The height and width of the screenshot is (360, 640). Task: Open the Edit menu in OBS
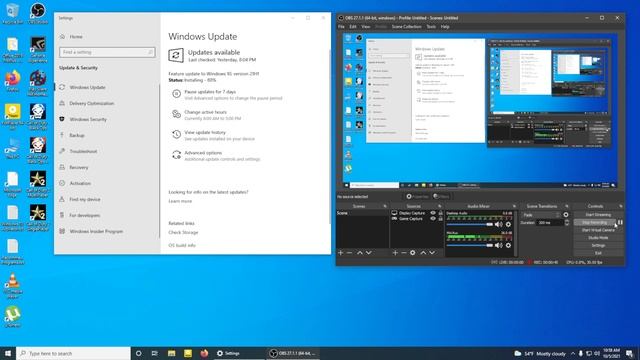pyautogui.click(x=353, y=27)
